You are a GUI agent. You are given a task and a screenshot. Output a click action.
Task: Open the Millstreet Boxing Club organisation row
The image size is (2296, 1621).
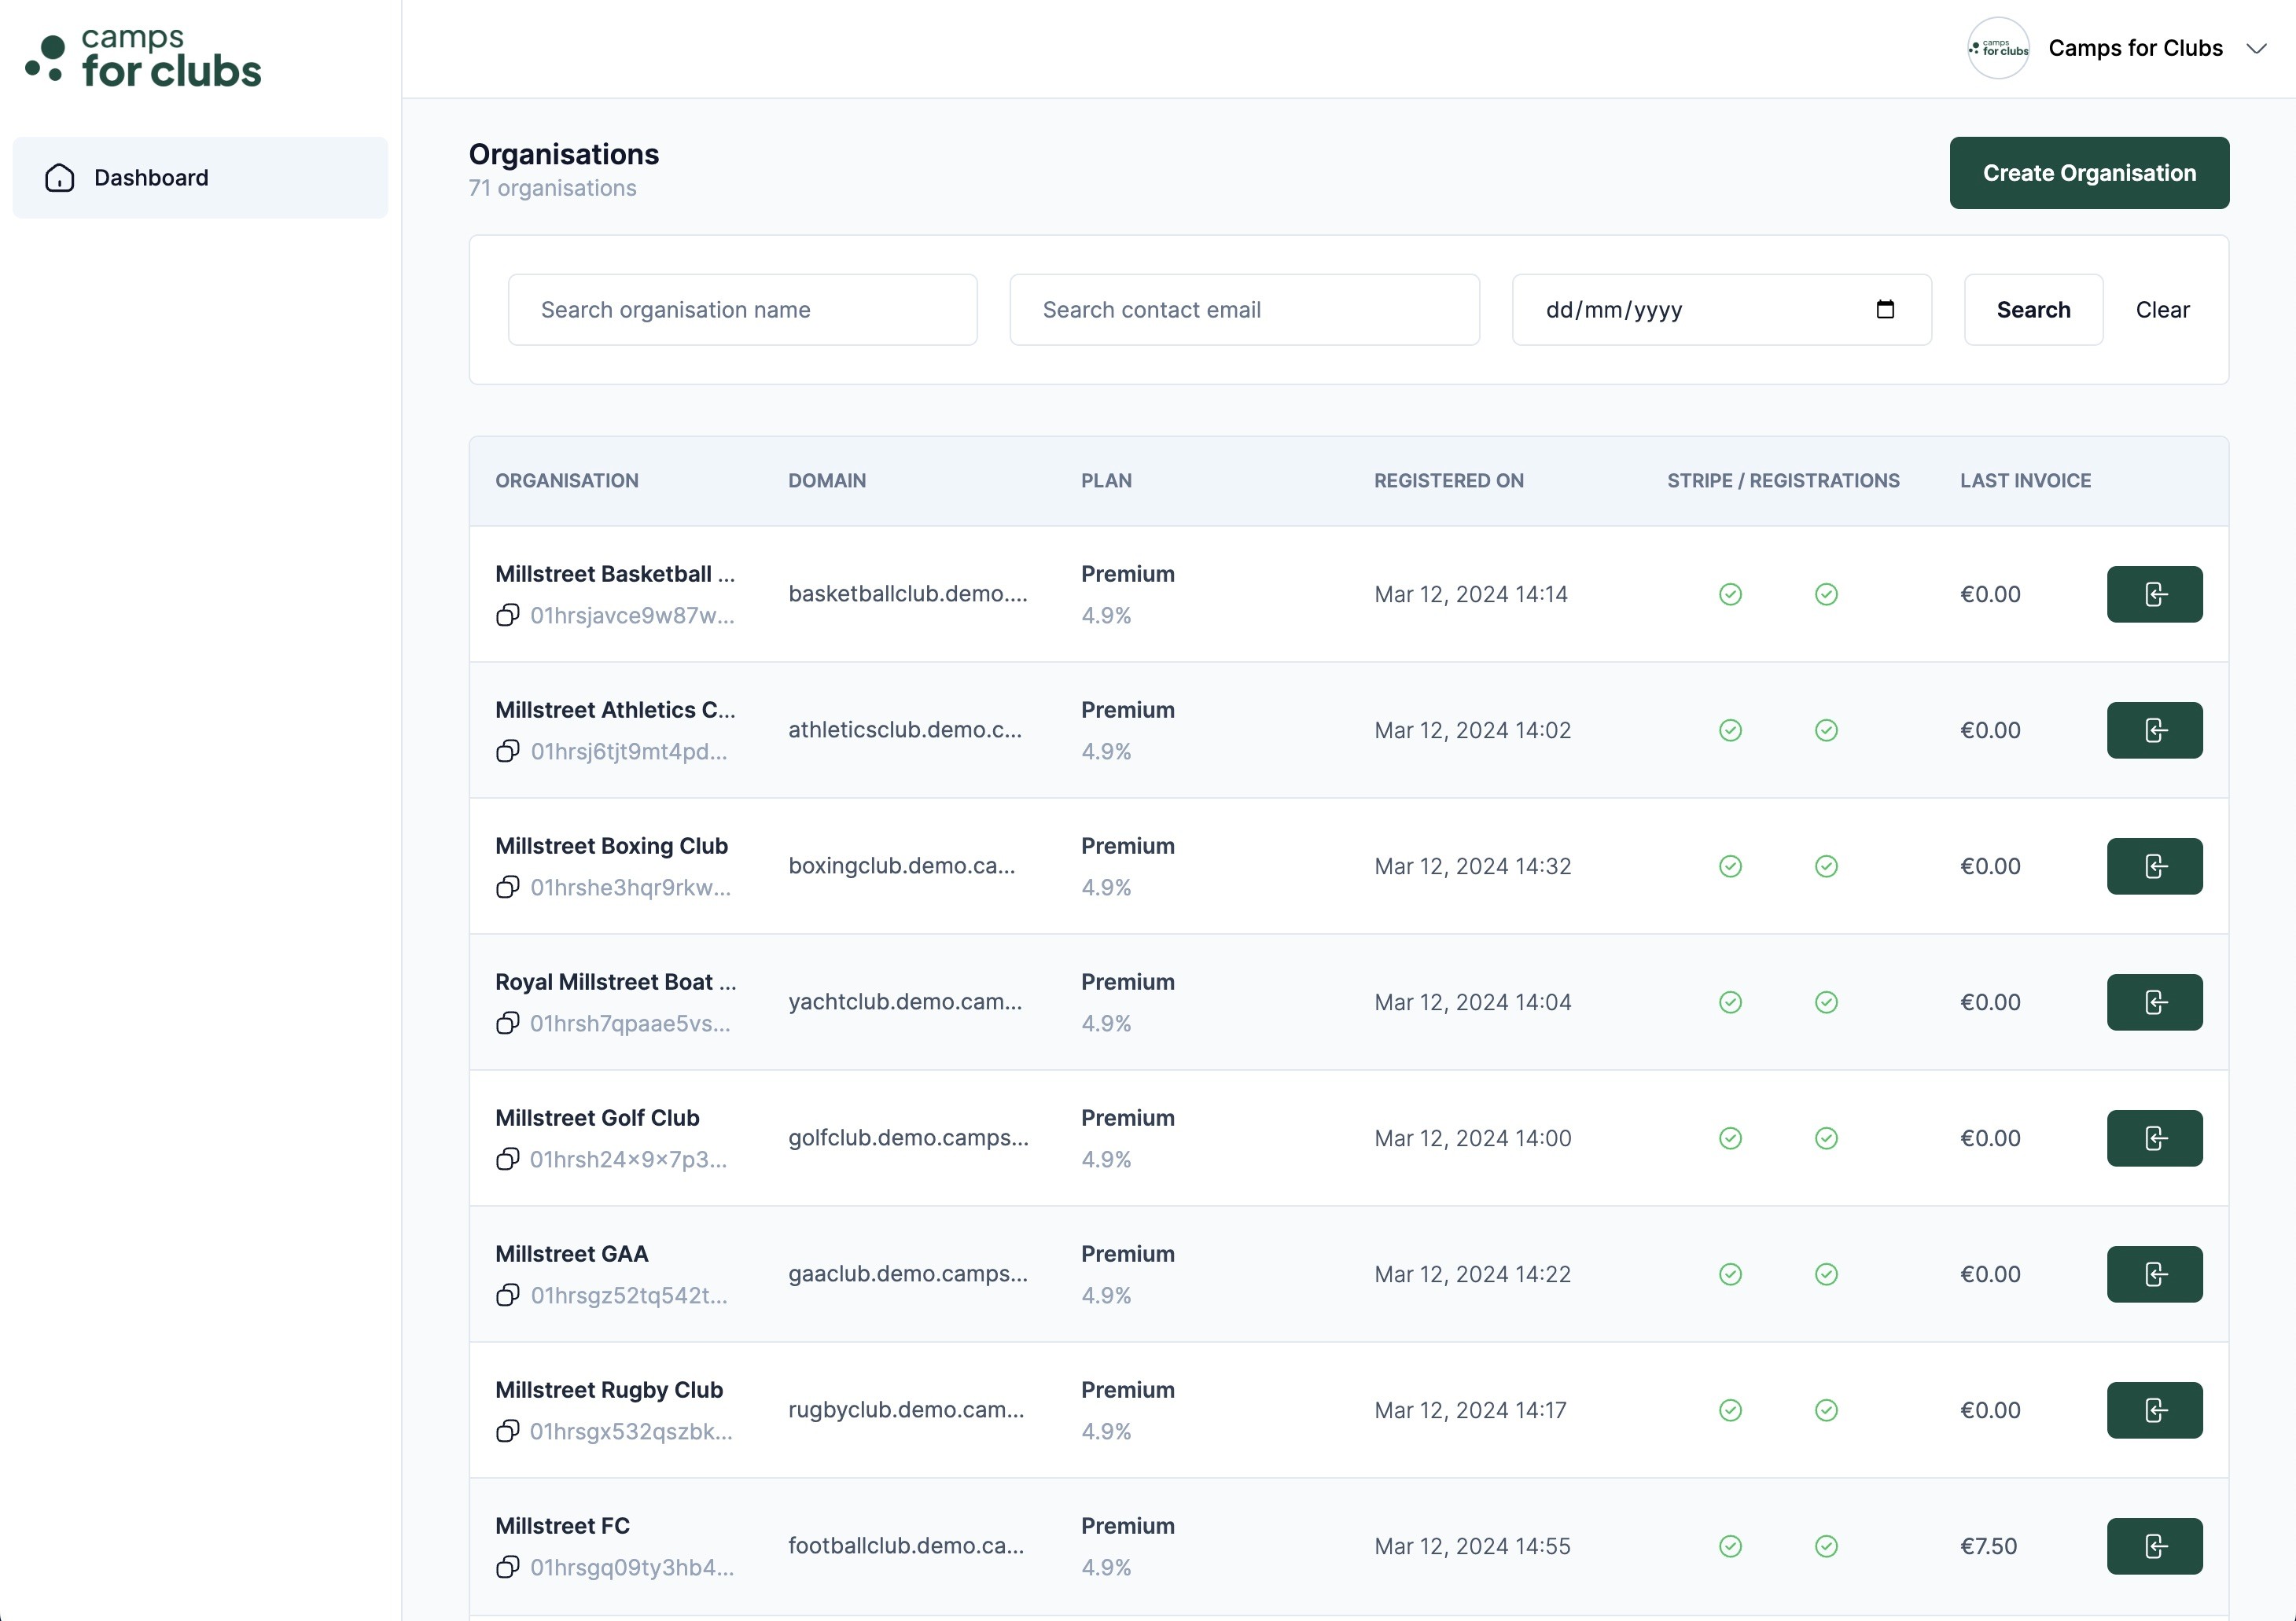611,846
